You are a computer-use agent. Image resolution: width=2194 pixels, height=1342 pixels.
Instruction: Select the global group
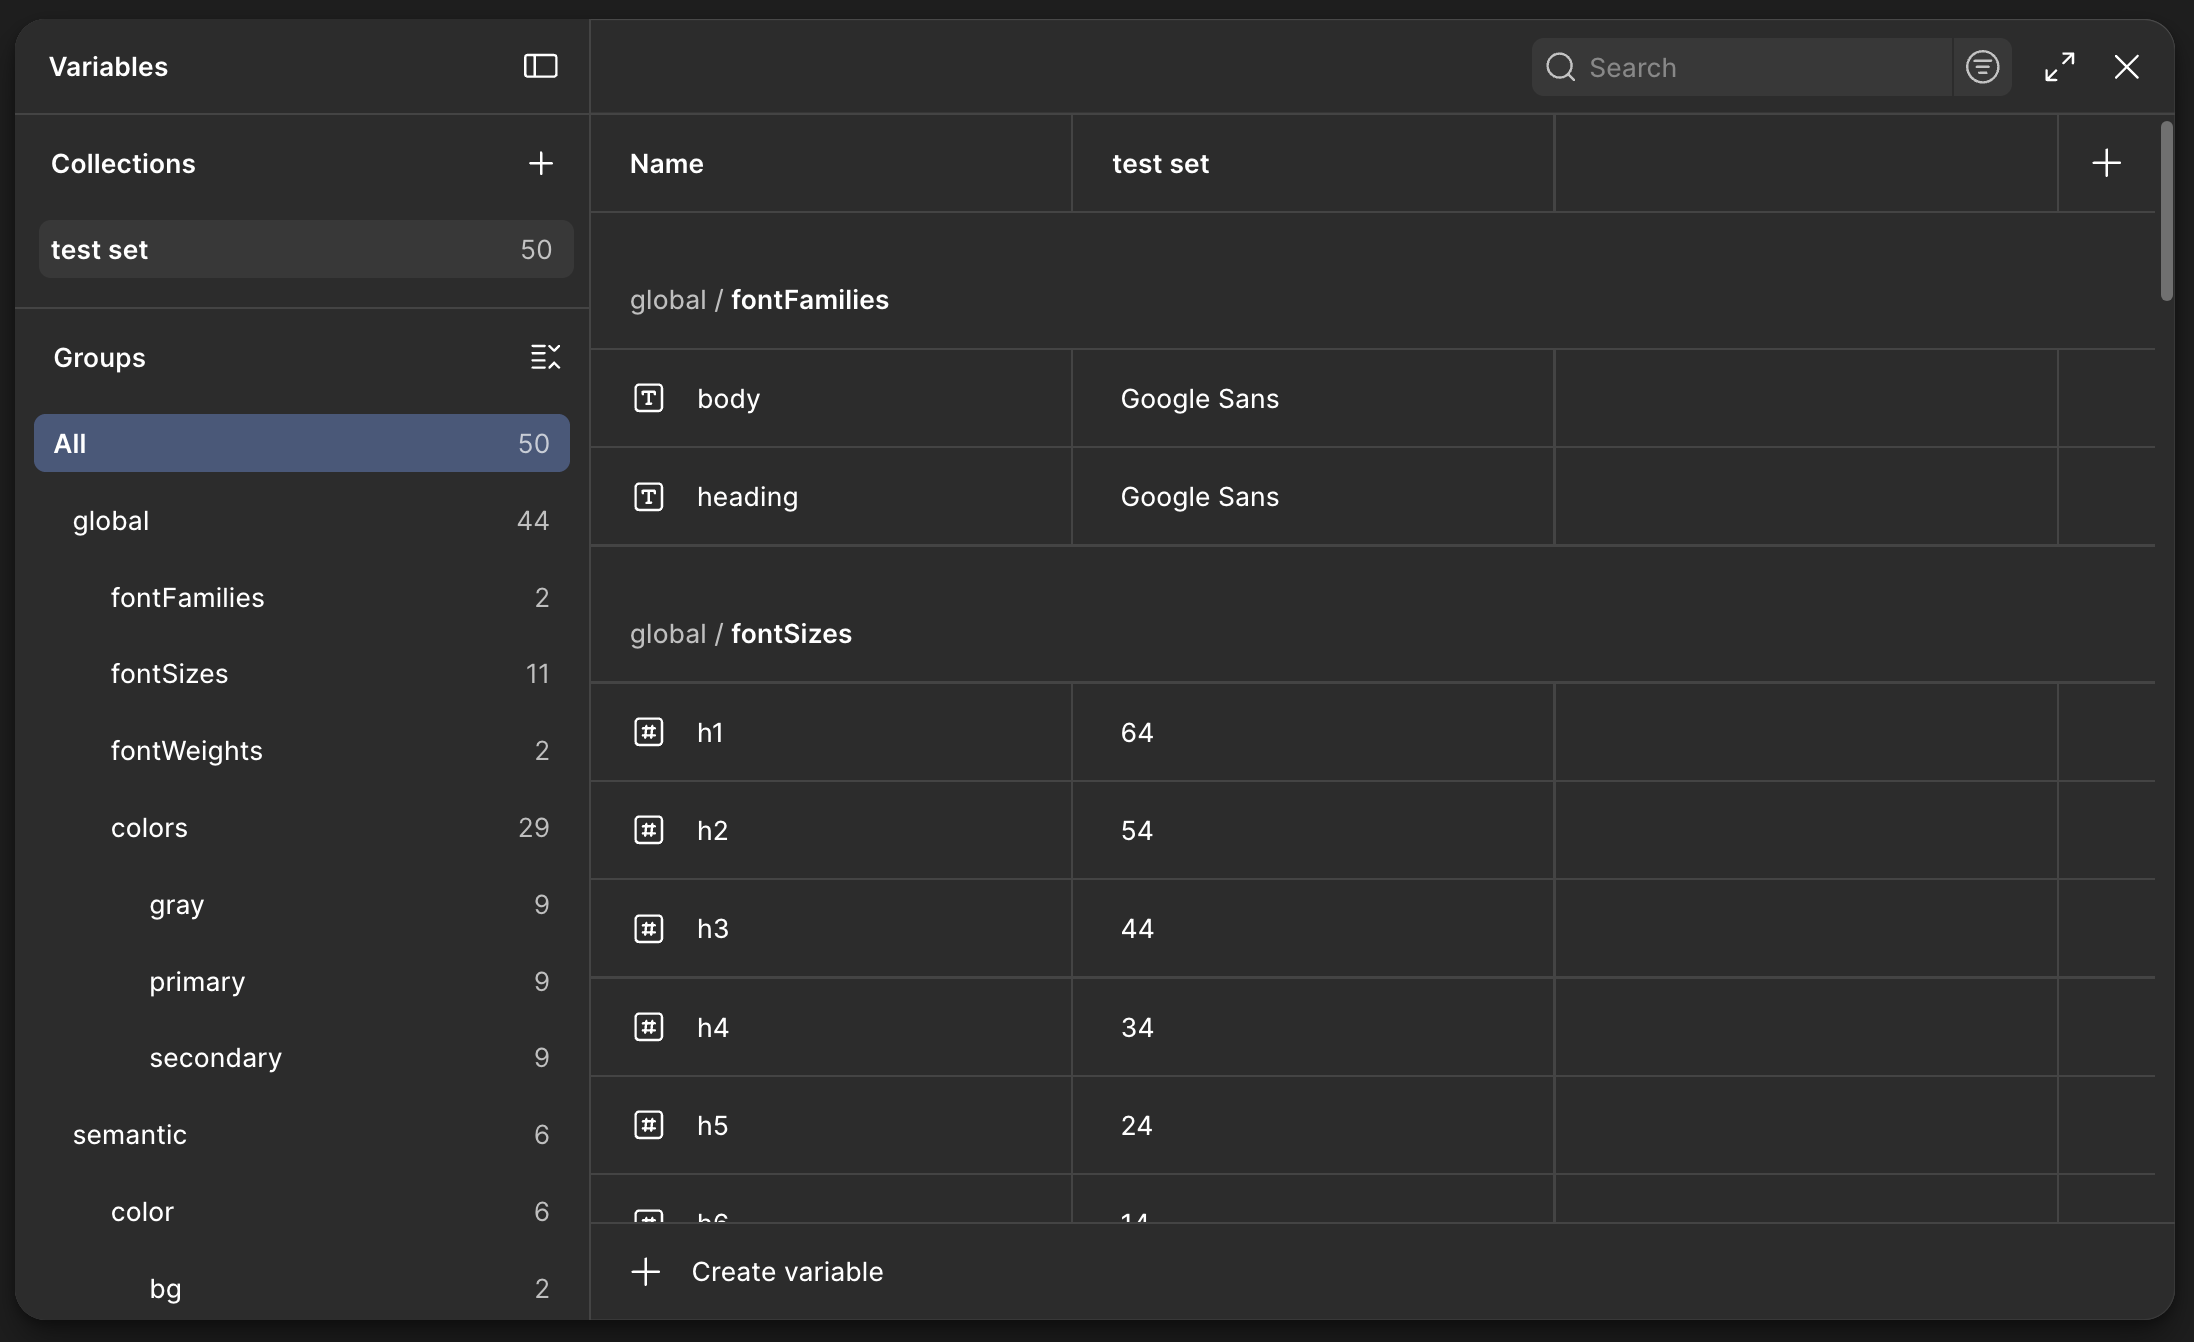(x=302, y=520)
